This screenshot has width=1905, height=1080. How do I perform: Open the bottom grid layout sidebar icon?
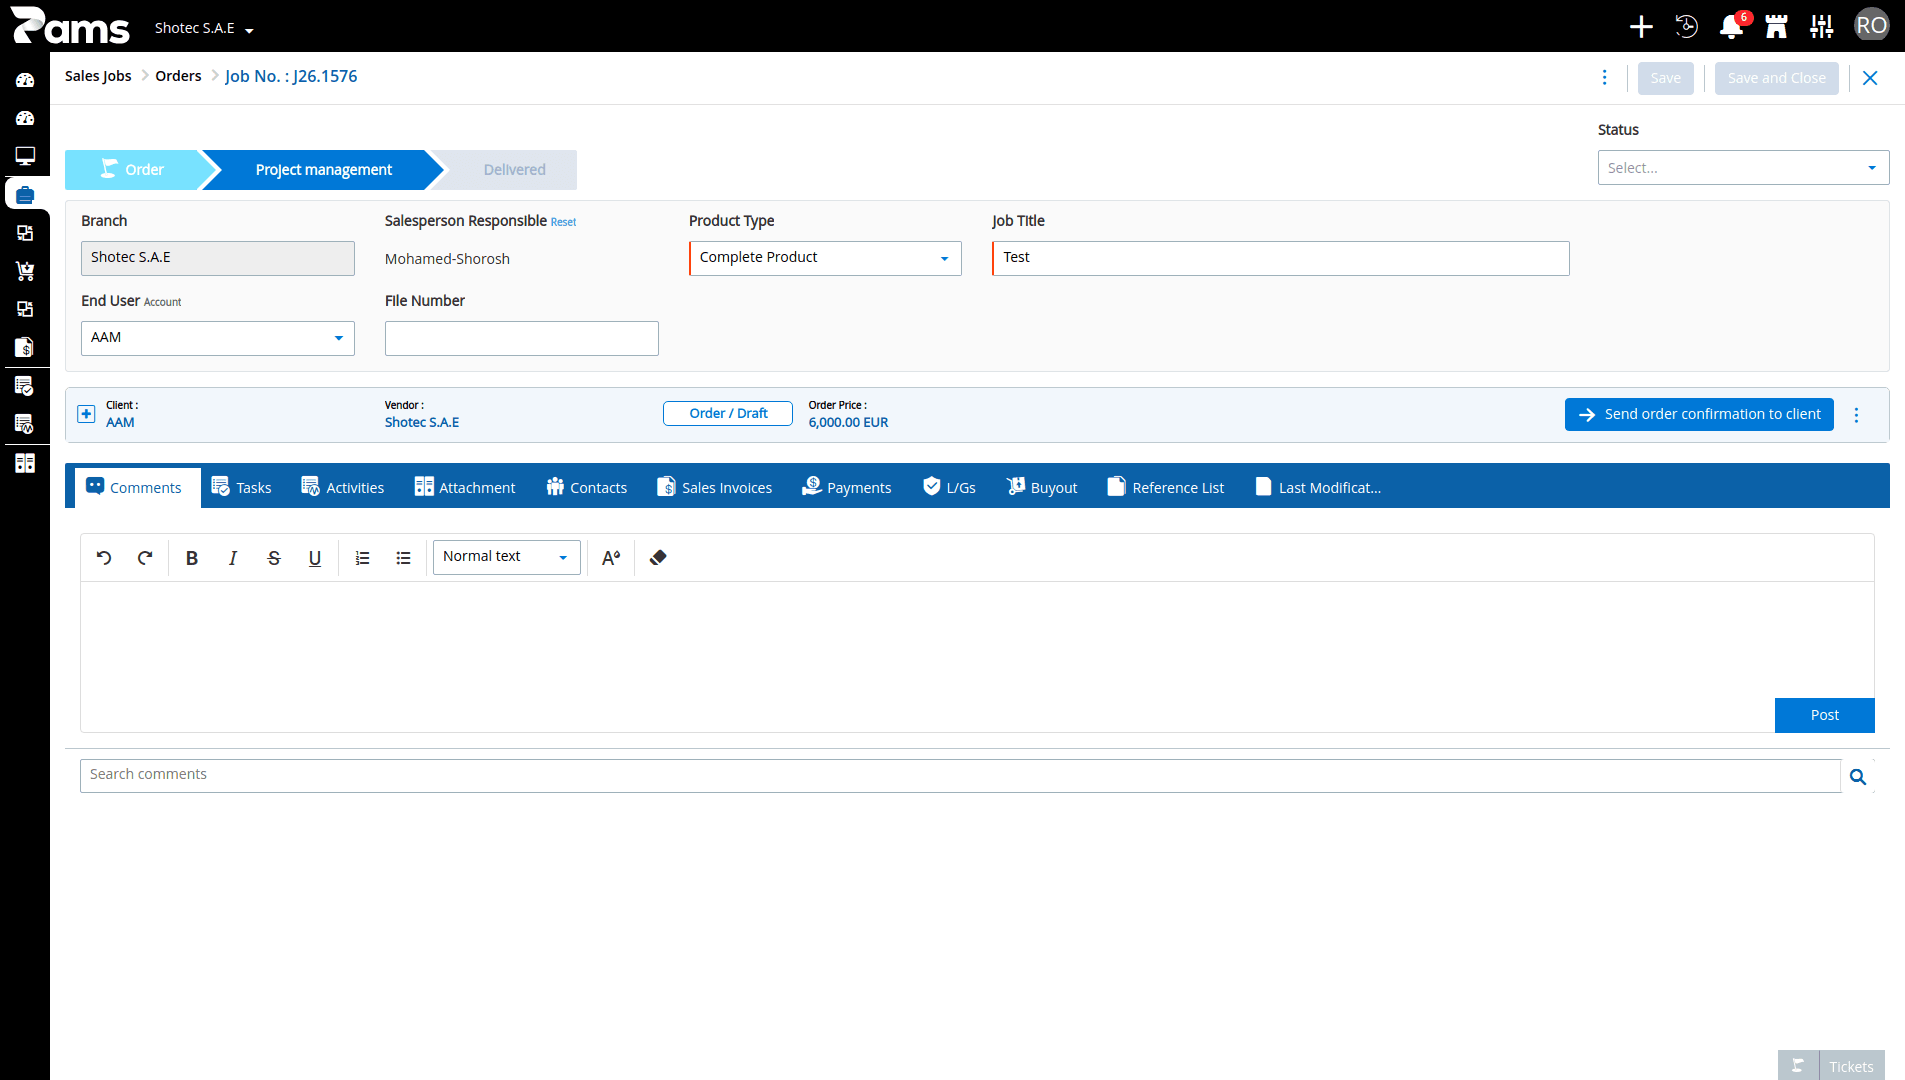pyautogui.click(x=25, y=463)
